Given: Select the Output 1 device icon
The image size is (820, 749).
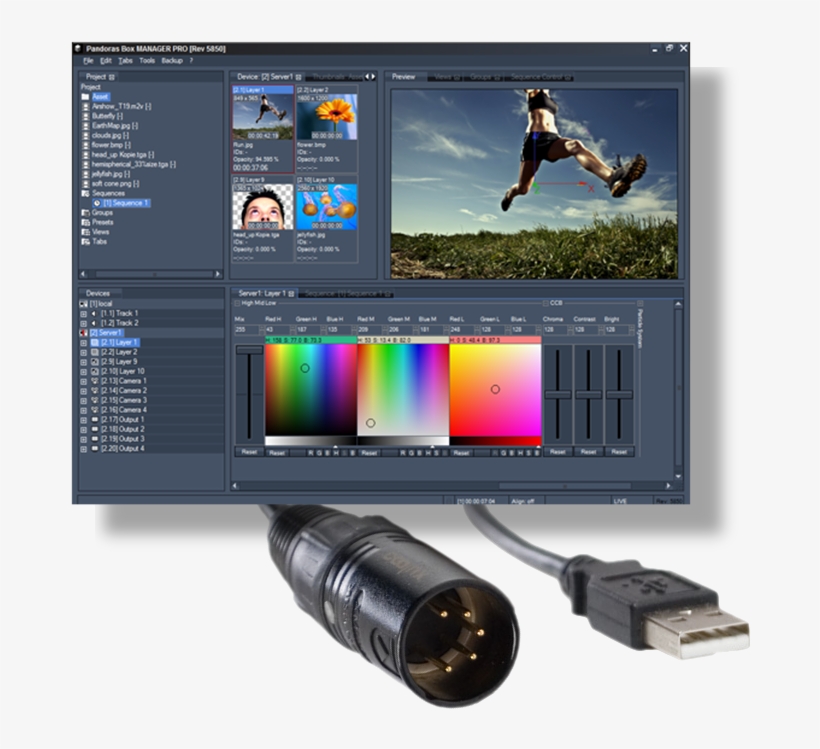Looking at the screenshot, I should (x=95, y=420).
